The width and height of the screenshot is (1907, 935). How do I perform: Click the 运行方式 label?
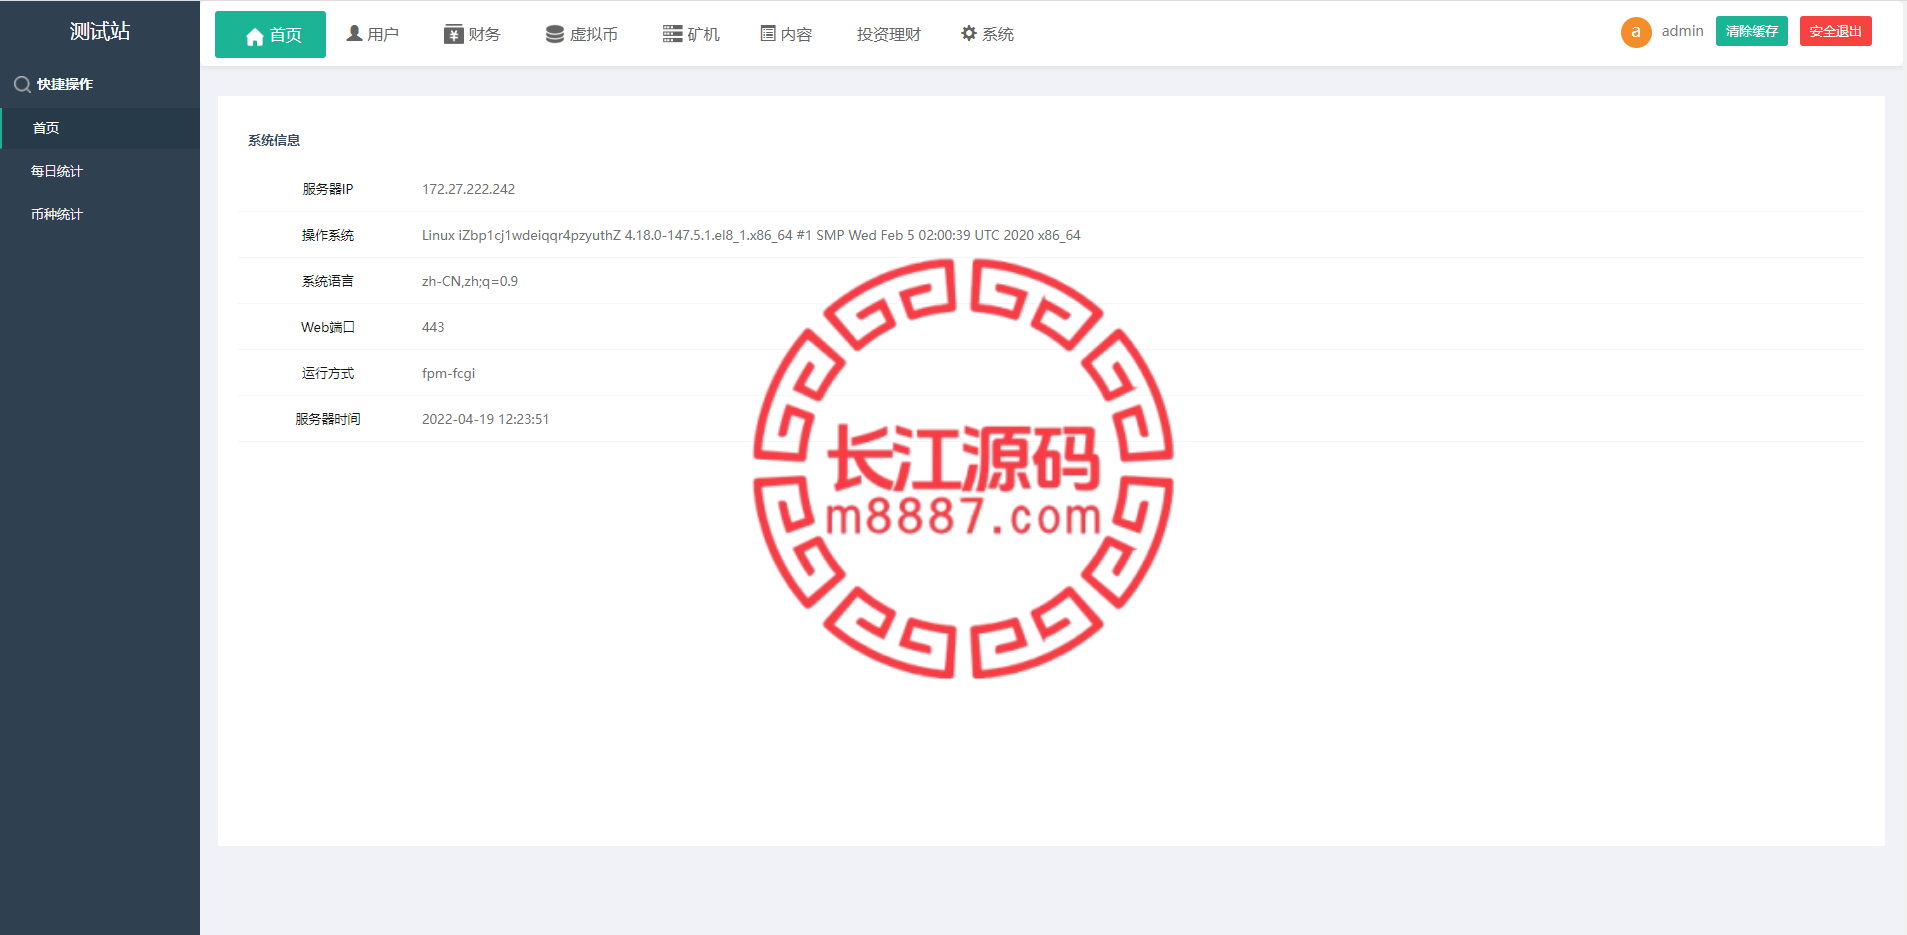coord(328,373)
